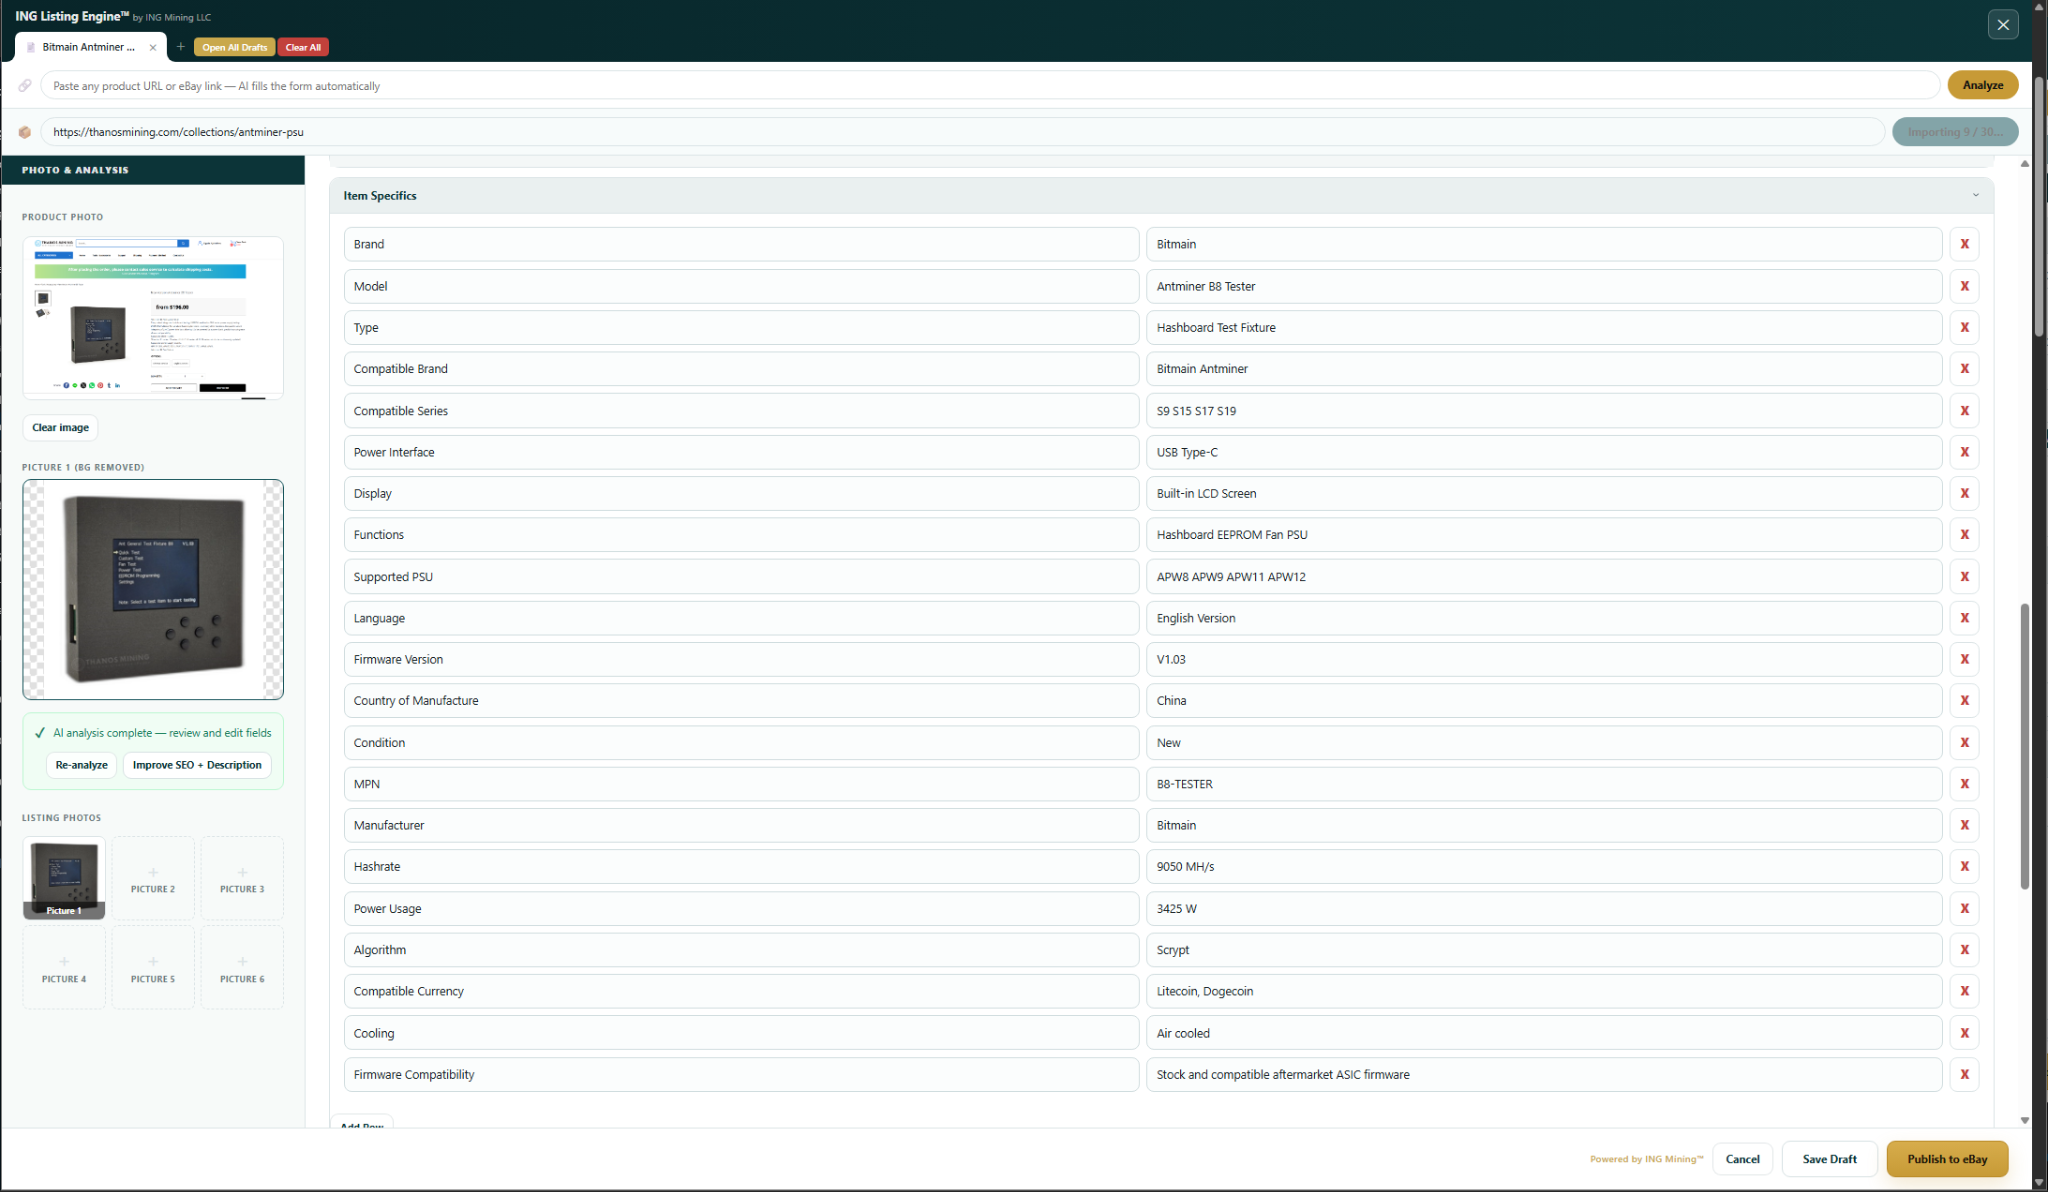Viewport: 2048px width, 1192px height.
Task: Delete the Cooling row
Action: (x=1964, y=1033)
